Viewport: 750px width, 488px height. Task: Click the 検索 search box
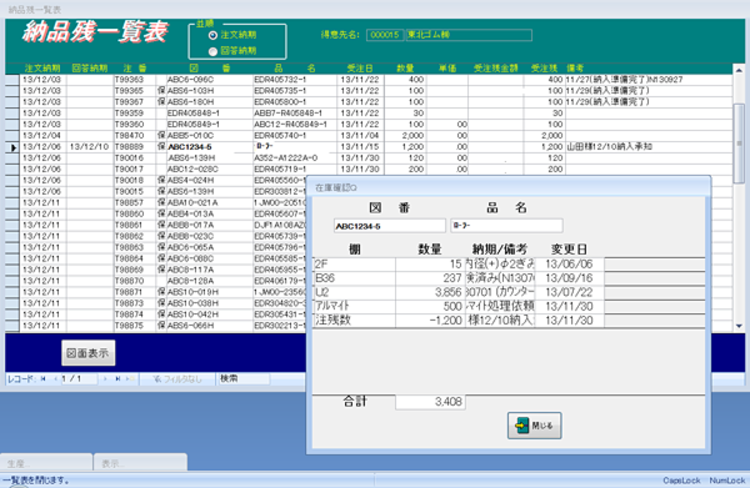tap(243, 379)
